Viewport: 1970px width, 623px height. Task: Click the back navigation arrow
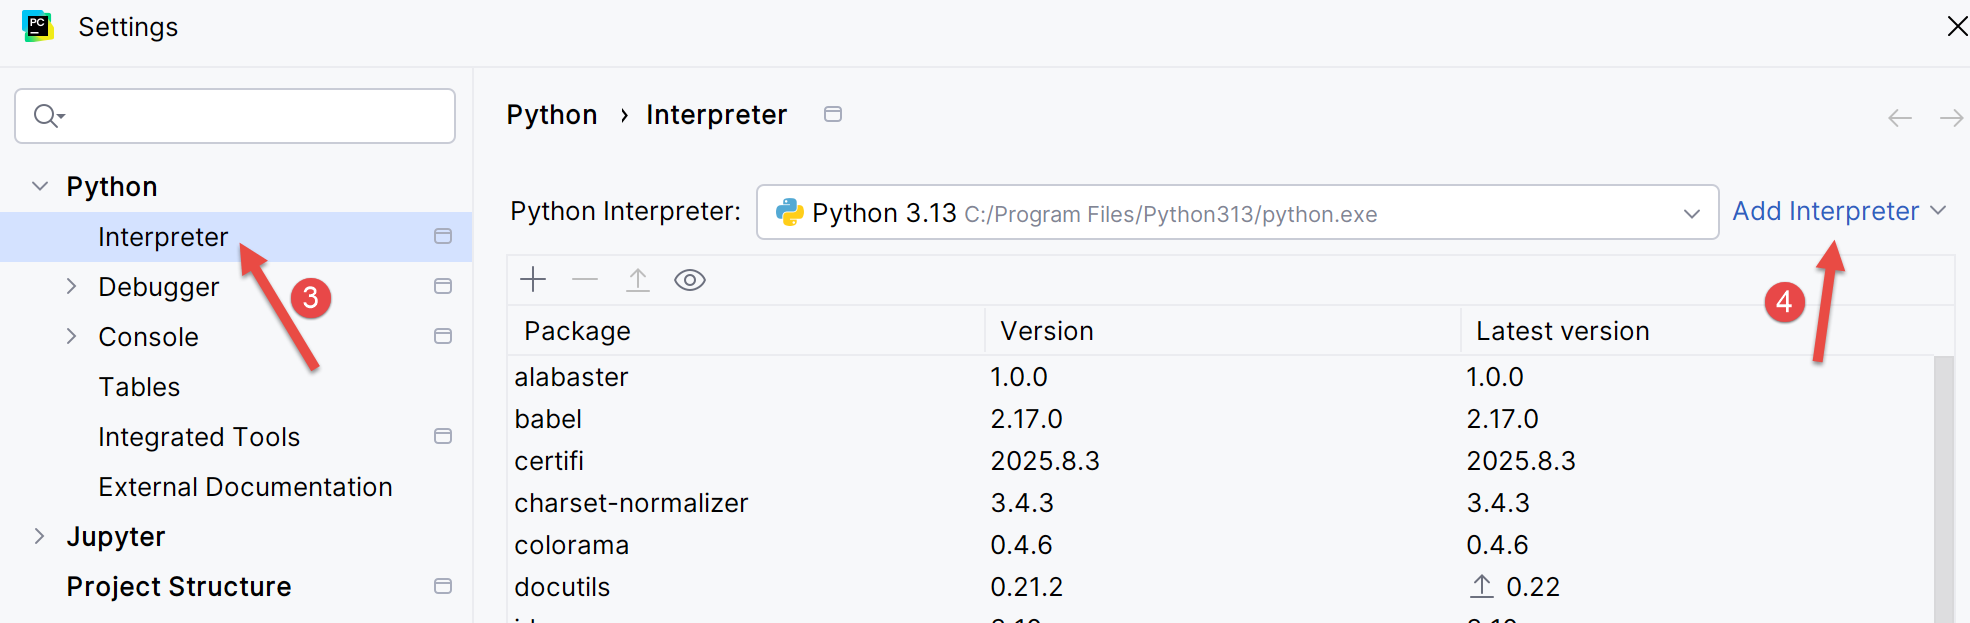tap(1899, 118)
